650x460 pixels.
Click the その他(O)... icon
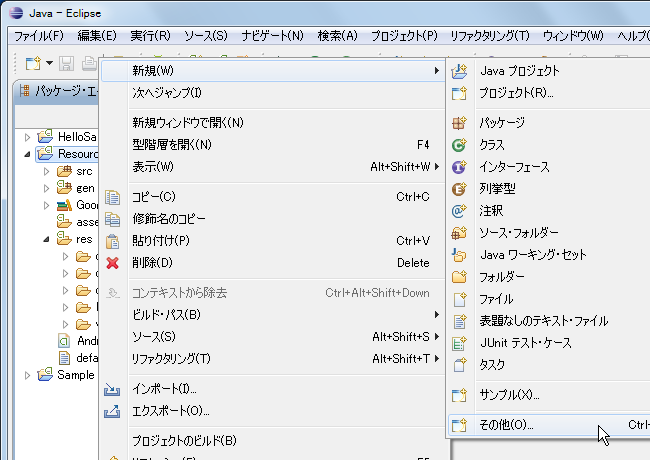[459, 425]
